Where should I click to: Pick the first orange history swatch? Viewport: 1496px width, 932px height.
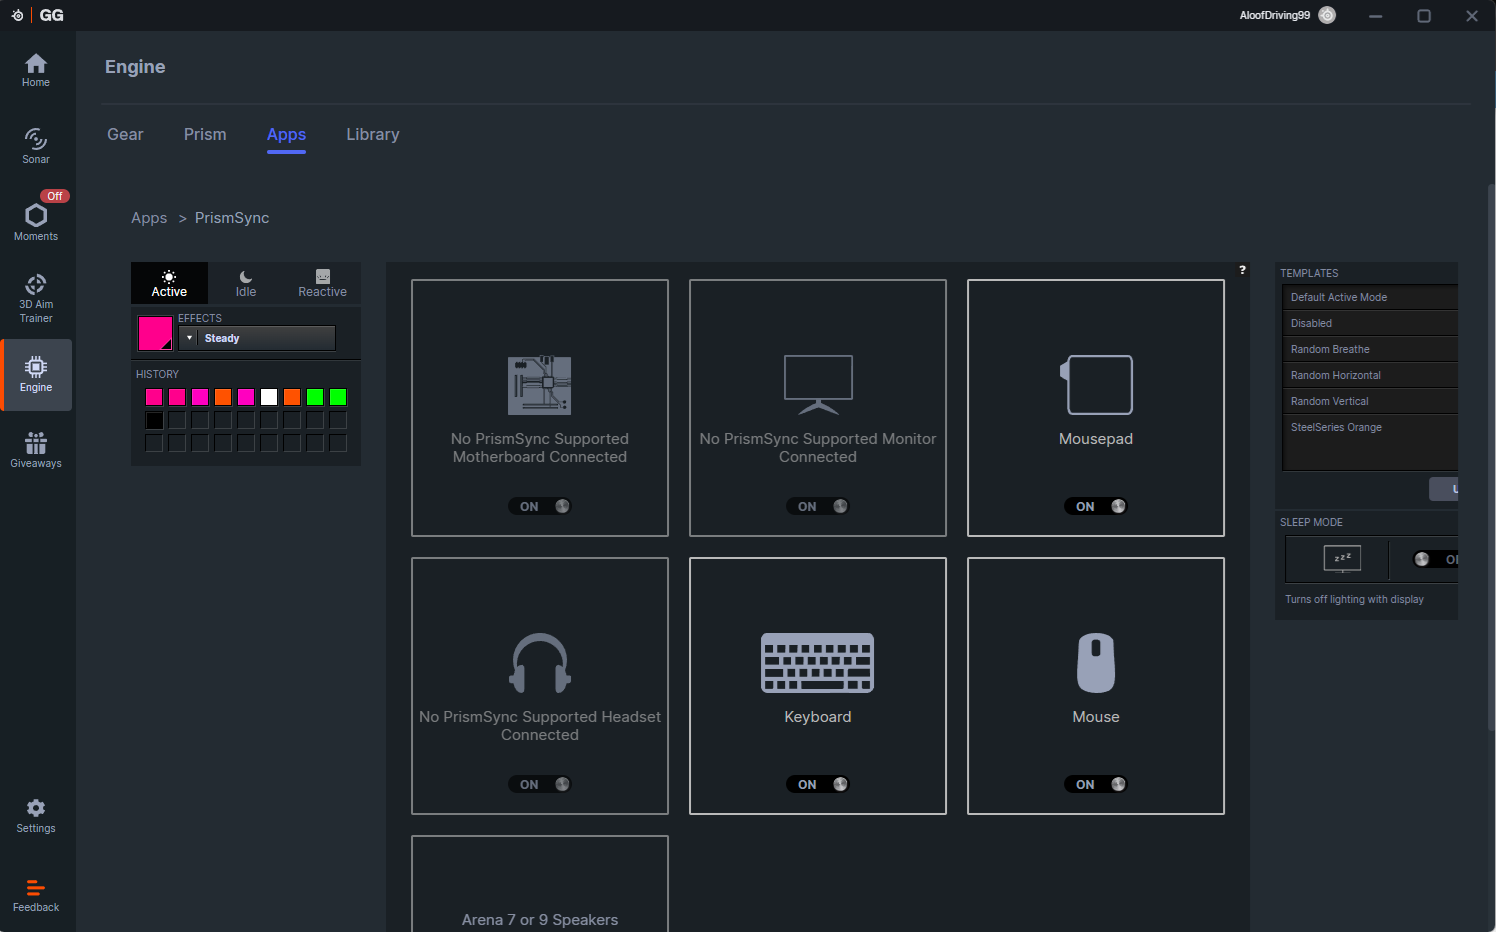[x=223, y=397]
